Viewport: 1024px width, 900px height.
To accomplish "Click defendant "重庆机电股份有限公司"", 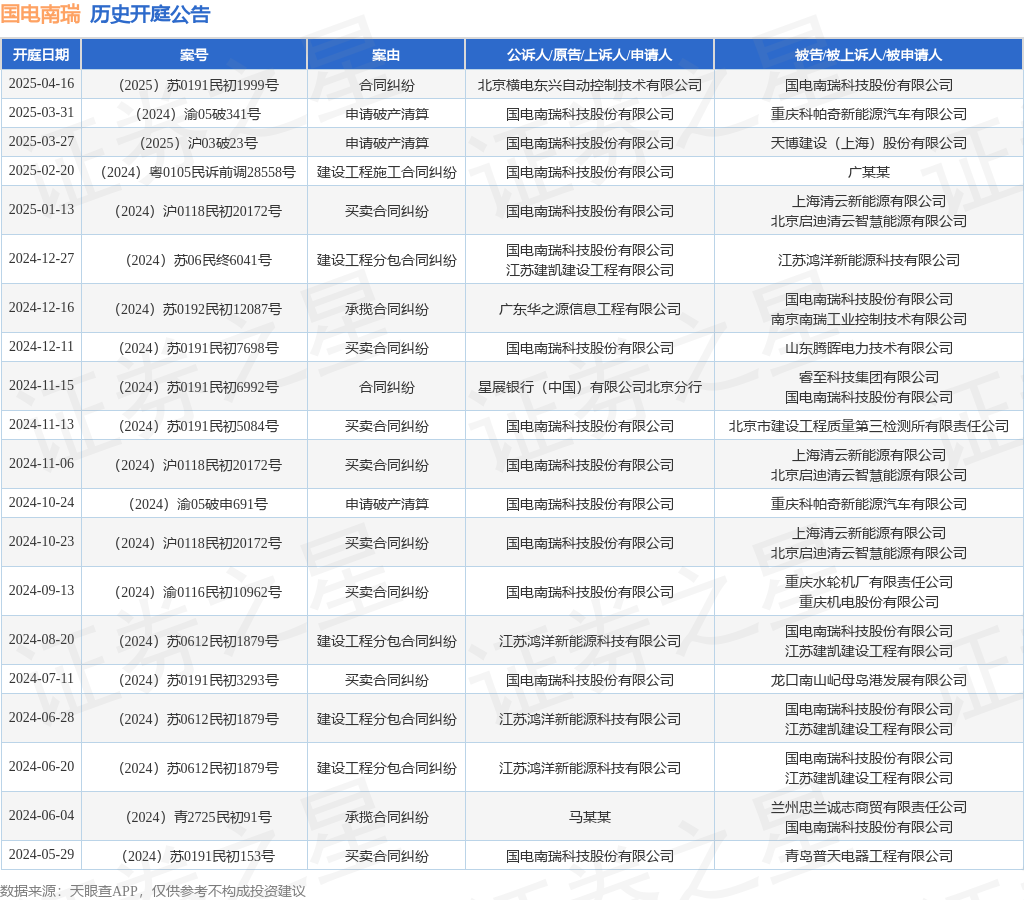I will (x=869, y=602).
